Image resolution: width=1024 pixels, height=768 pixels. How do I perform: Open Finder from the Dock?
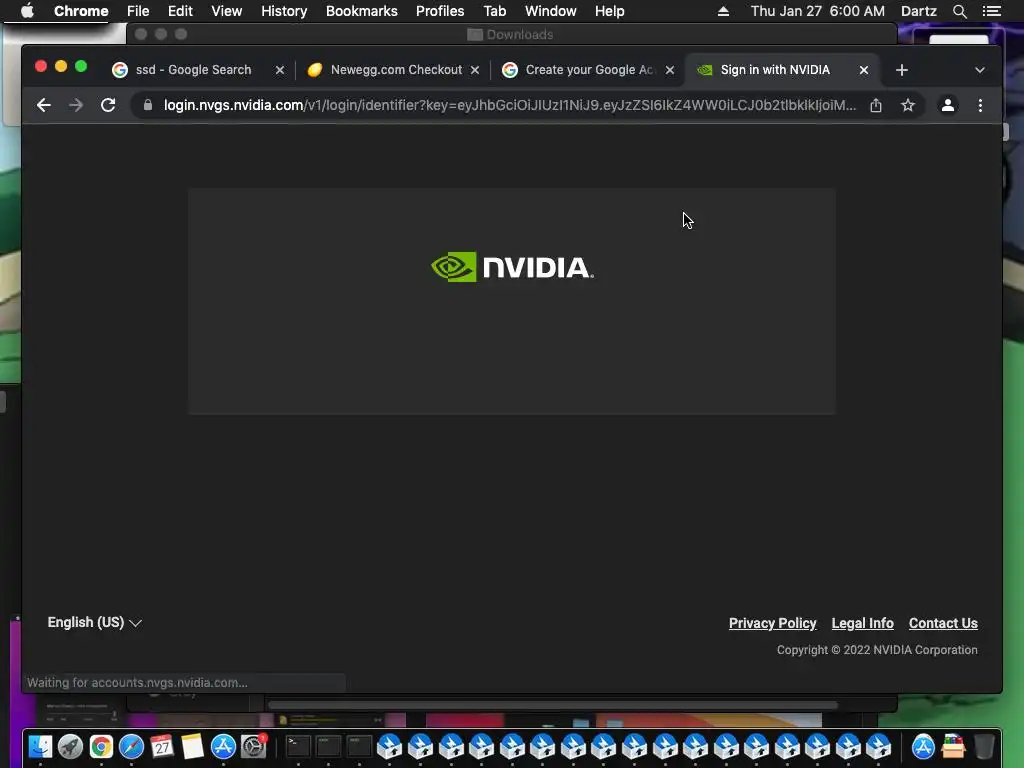point(40,746)
